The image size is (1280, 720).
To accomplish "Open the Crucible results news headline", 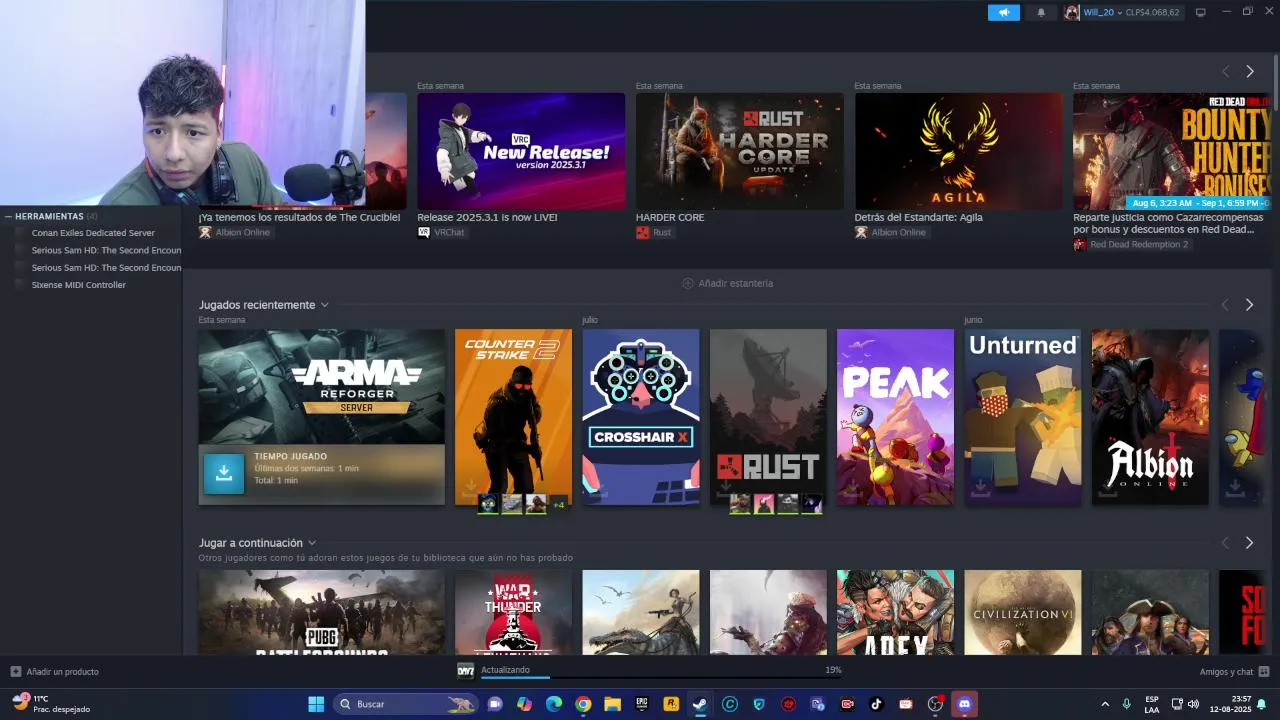I will 299,217.
